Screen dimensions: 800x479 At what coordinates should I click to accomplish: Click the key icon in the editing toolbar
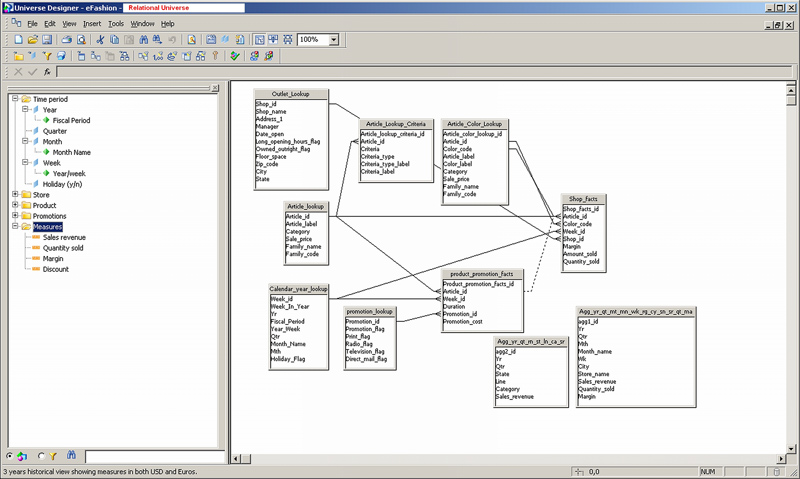pos(215,56)
